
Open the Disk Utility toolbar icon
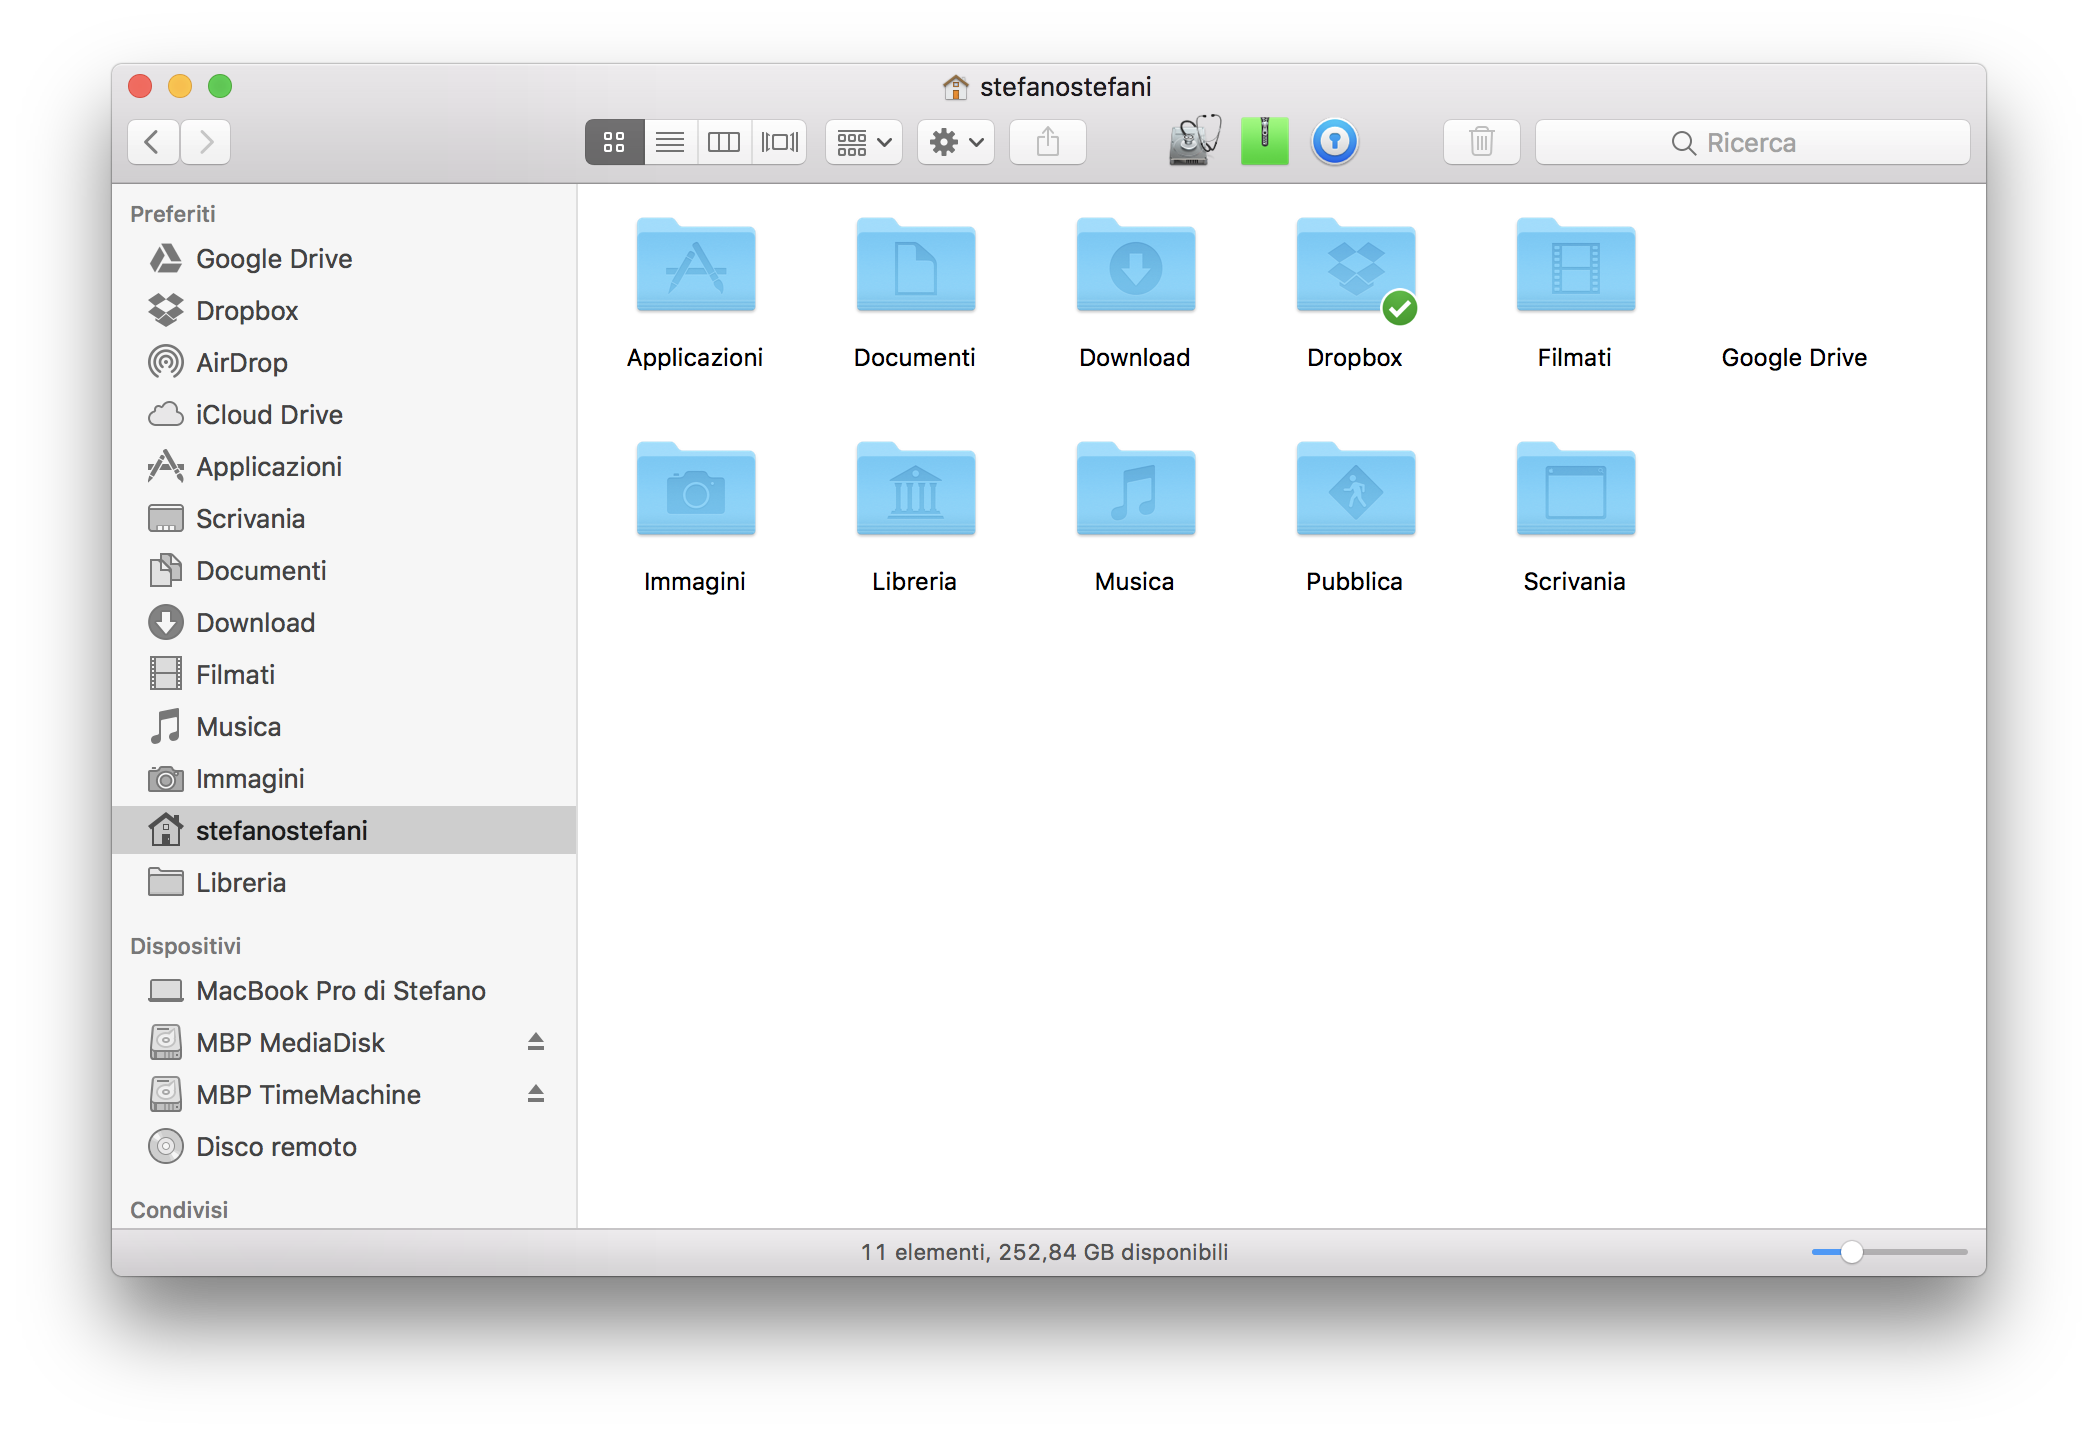(x=1194, y=141)
